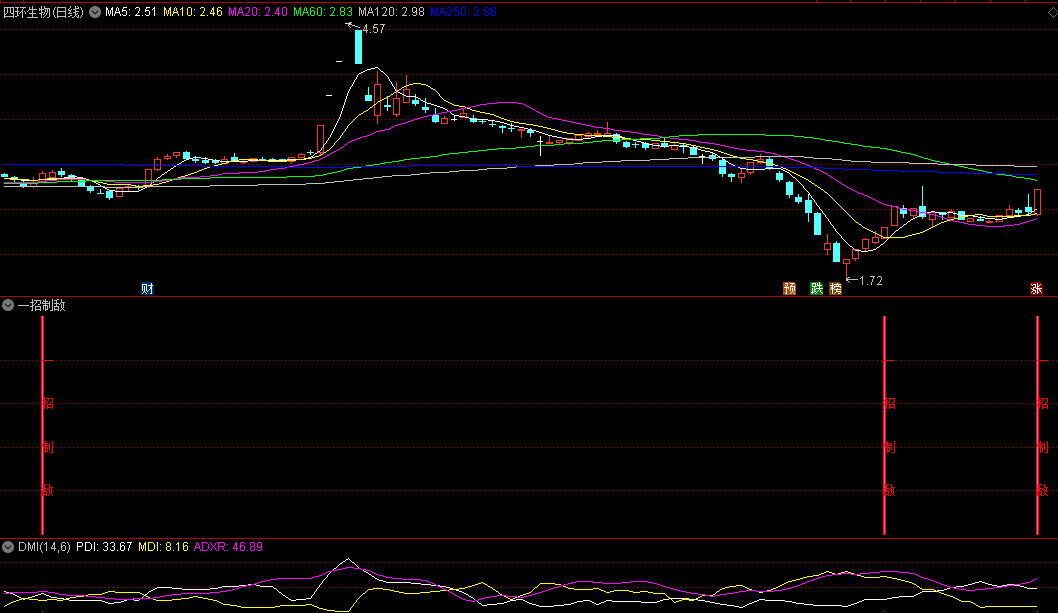Select the MA5 moving average label
Viewport: 1058px width, 613px height.
pos(131,12)
